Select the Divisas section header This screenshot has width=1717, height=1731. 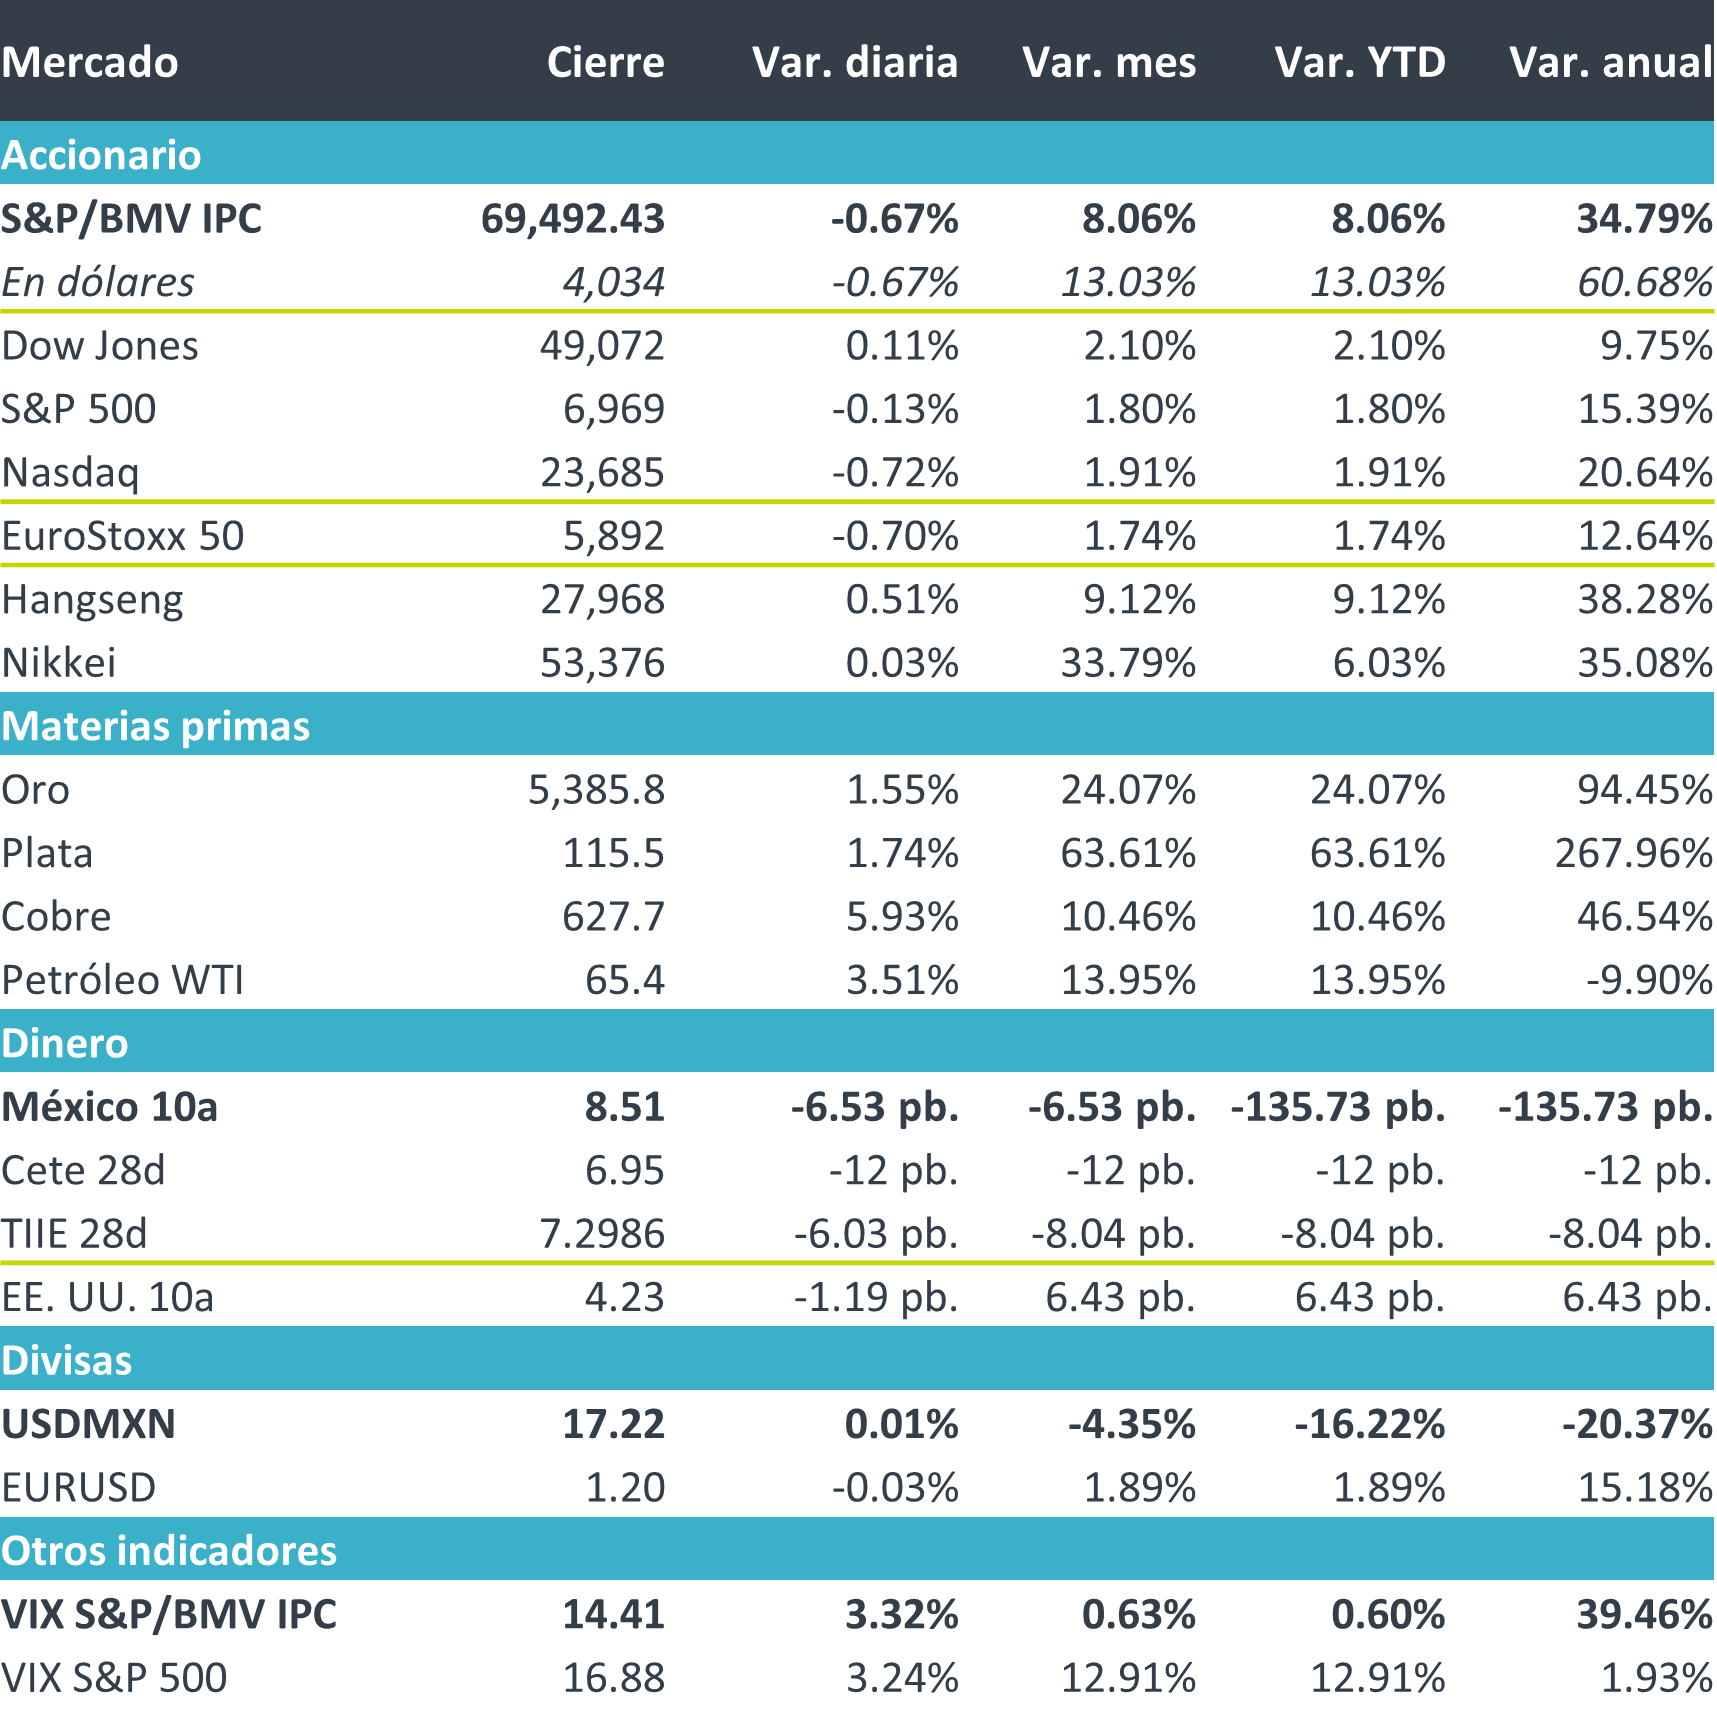(67, 1360)
